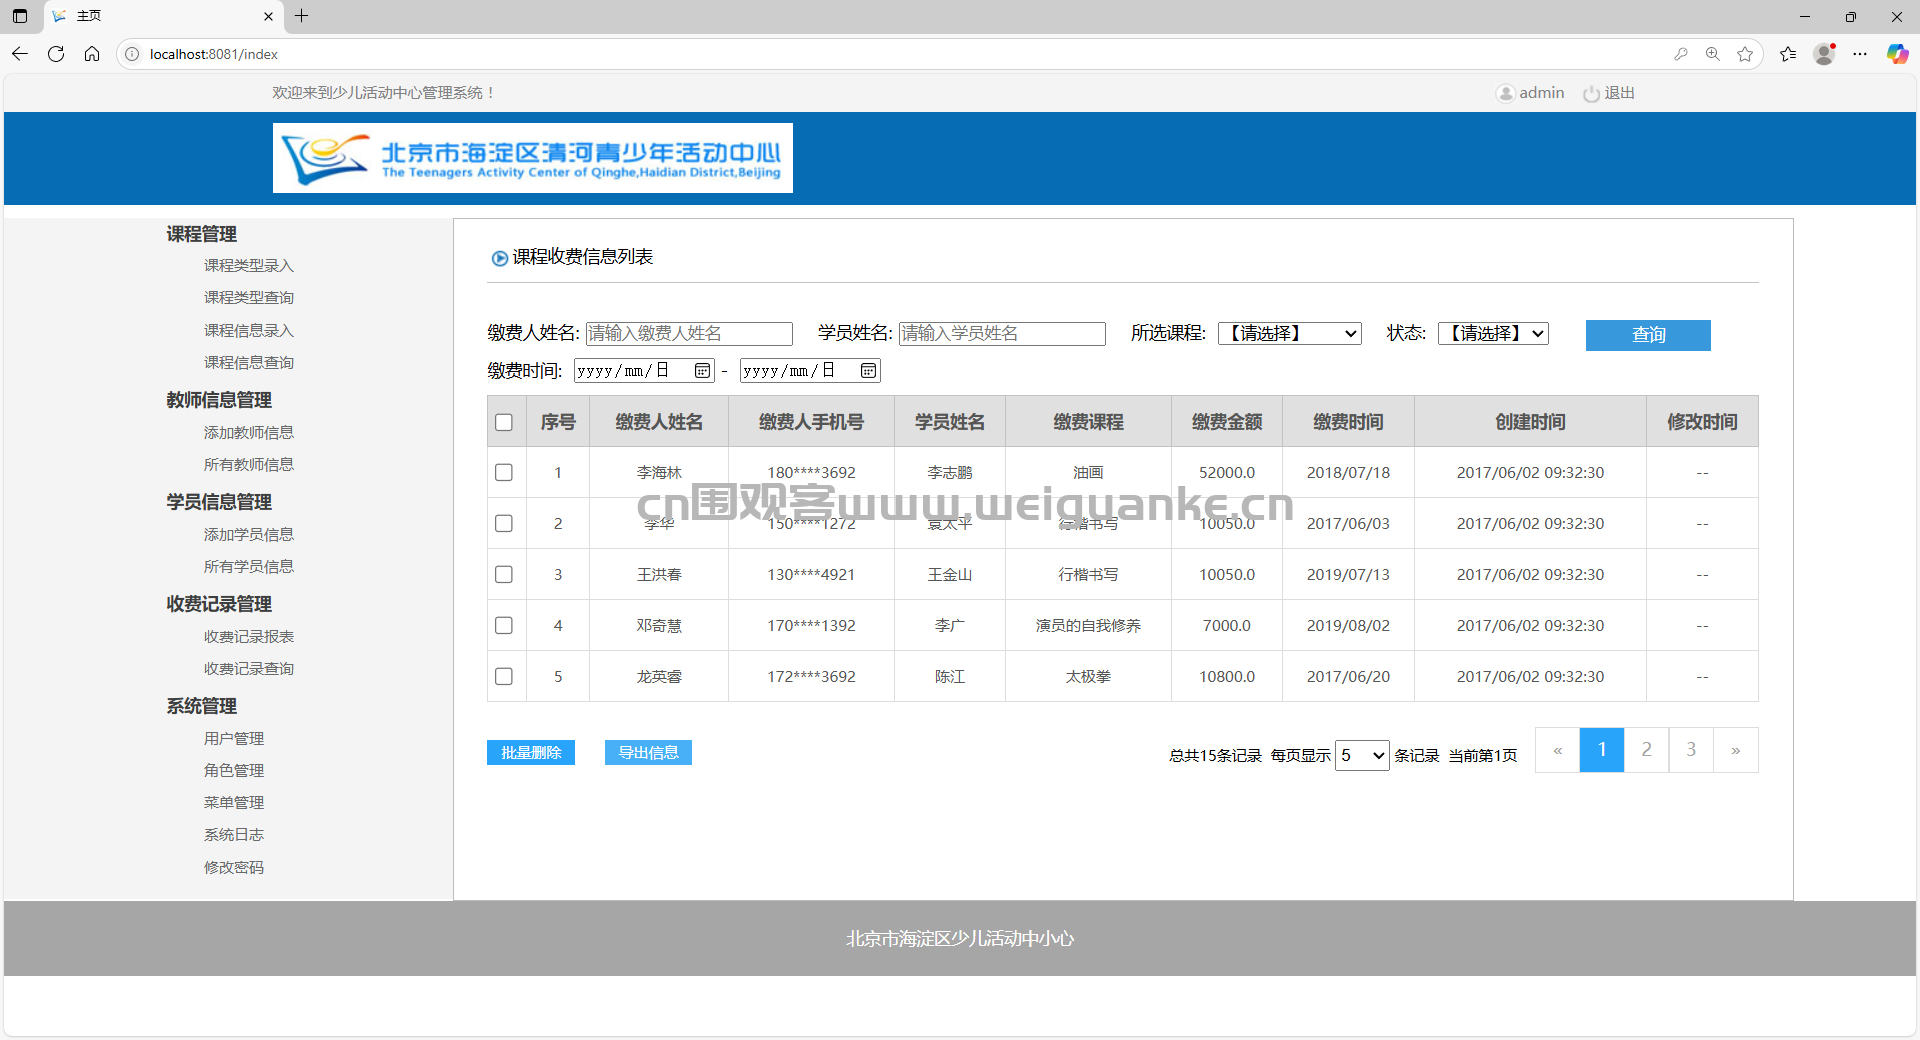The image size is (1920, 1040).
Task: Open the browser home page icon
Action: (x=92, y=54)
